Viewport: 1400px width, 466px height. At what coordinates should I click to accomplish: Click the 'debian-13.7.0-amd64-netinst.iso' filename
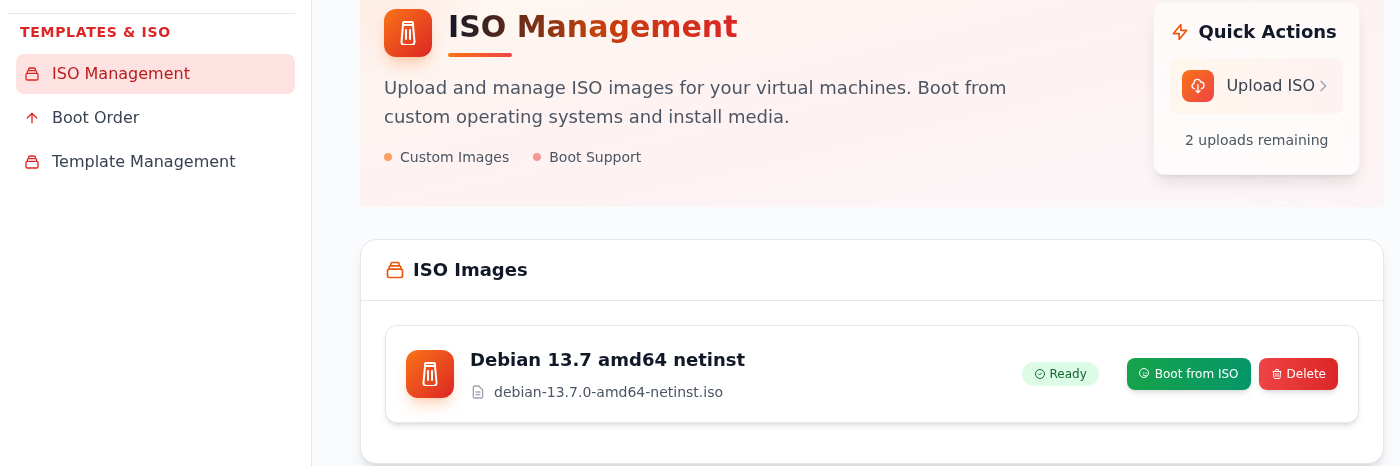click(608, 392)
